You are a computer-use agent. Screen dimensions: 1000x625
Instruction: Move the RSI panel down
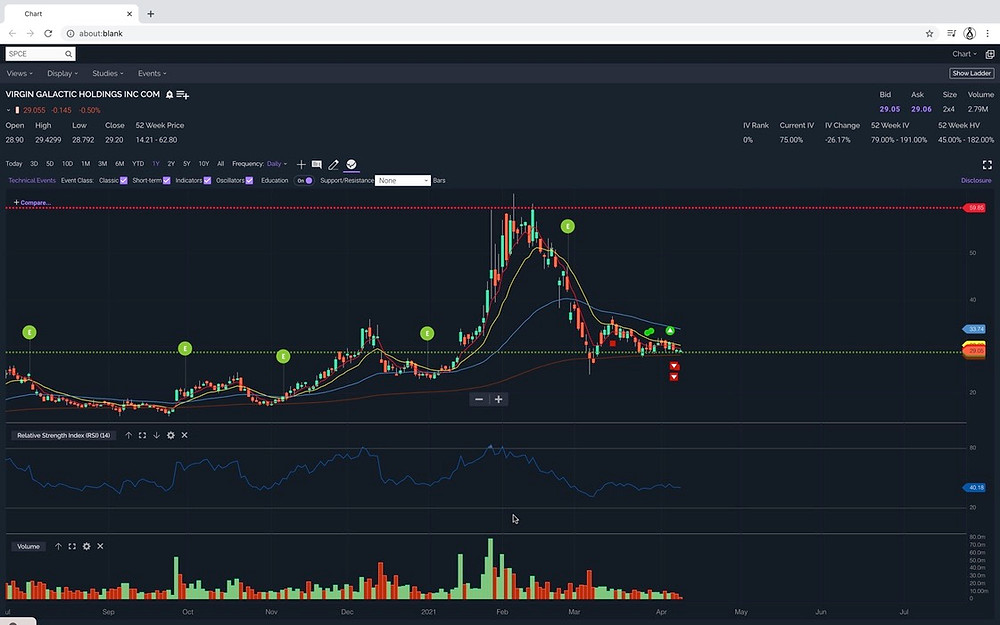156,435
